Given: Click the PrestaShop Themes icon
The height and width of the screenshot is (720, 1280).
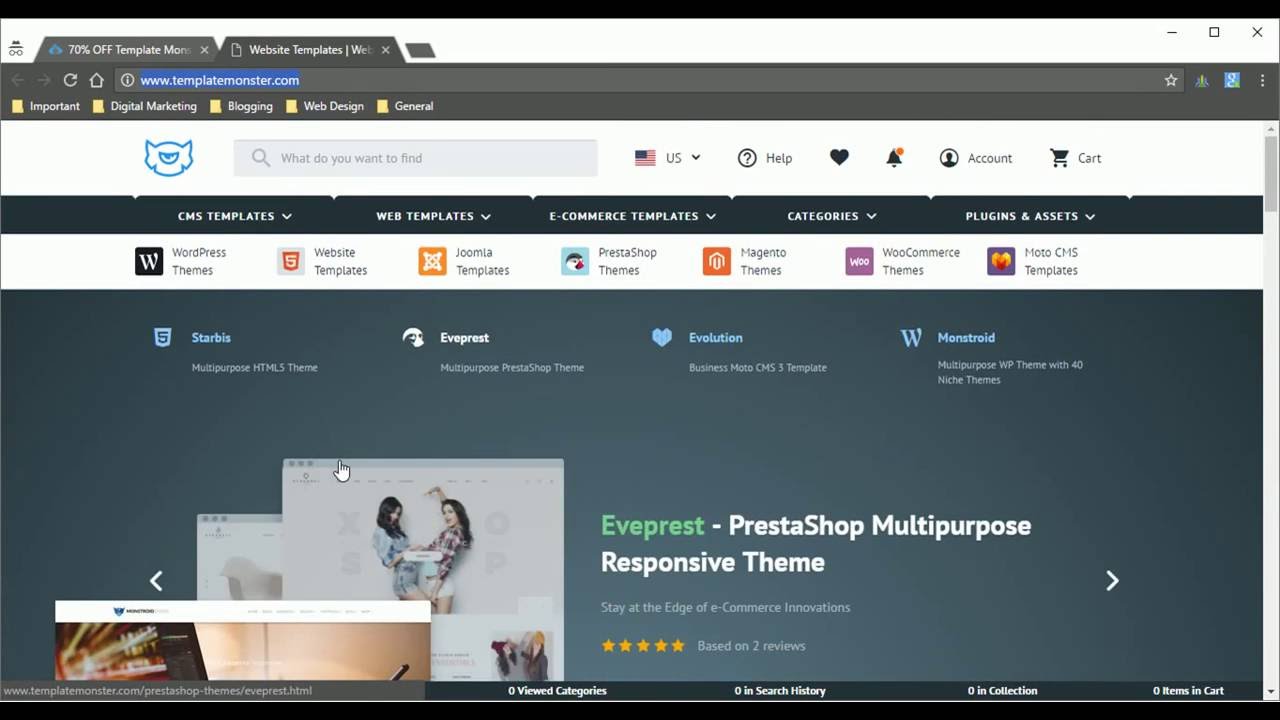Looking at the screenshot, I should click(575, 262).
